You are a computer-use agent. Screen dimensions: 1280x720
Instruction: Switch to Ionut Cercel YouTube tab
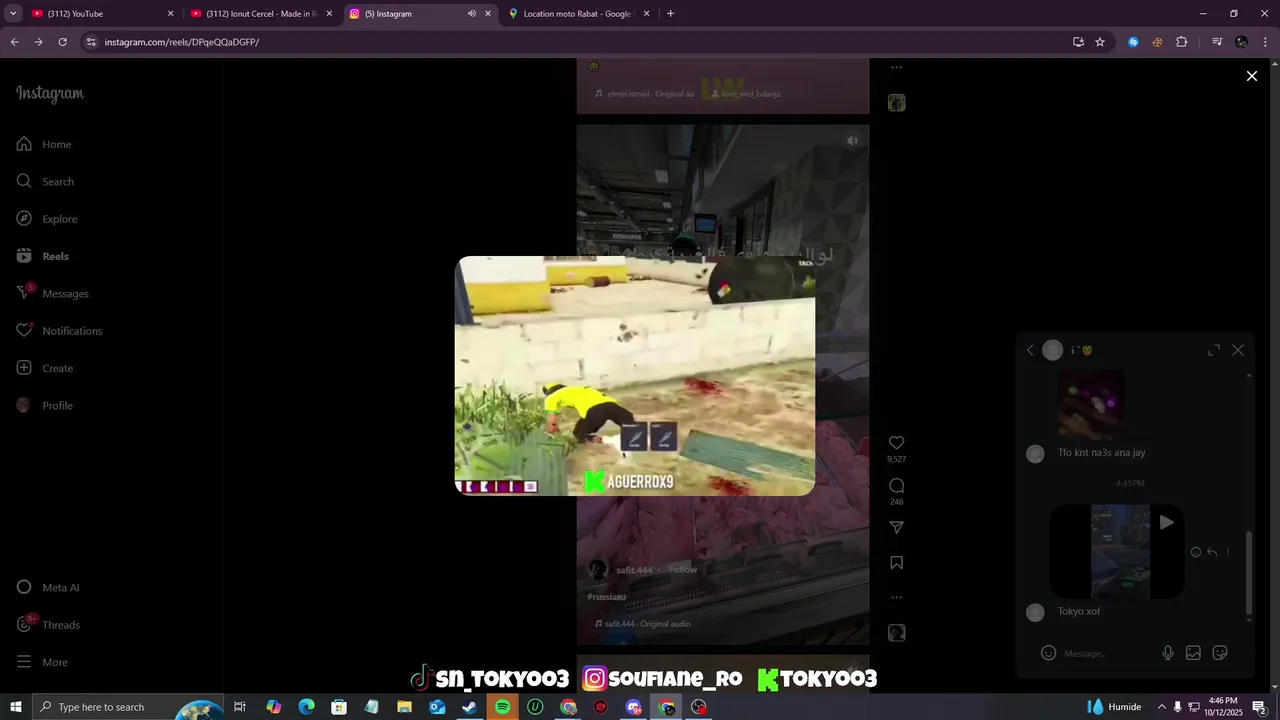coord(260,14)
